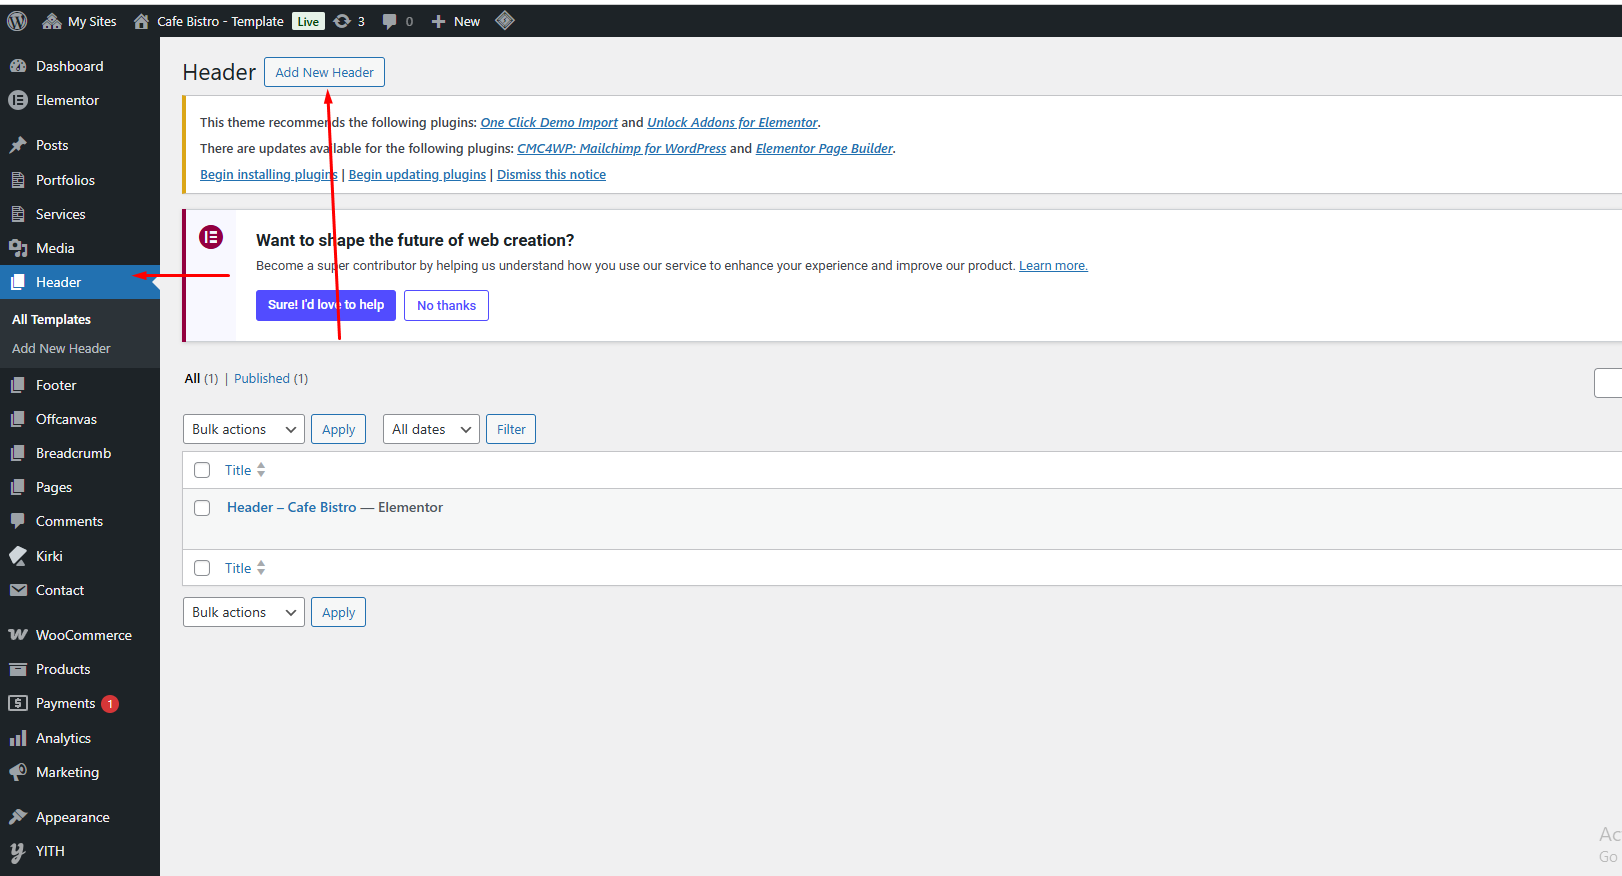Click the Payments notification badge
The image size is (1622, 876).
pos(110,704)
